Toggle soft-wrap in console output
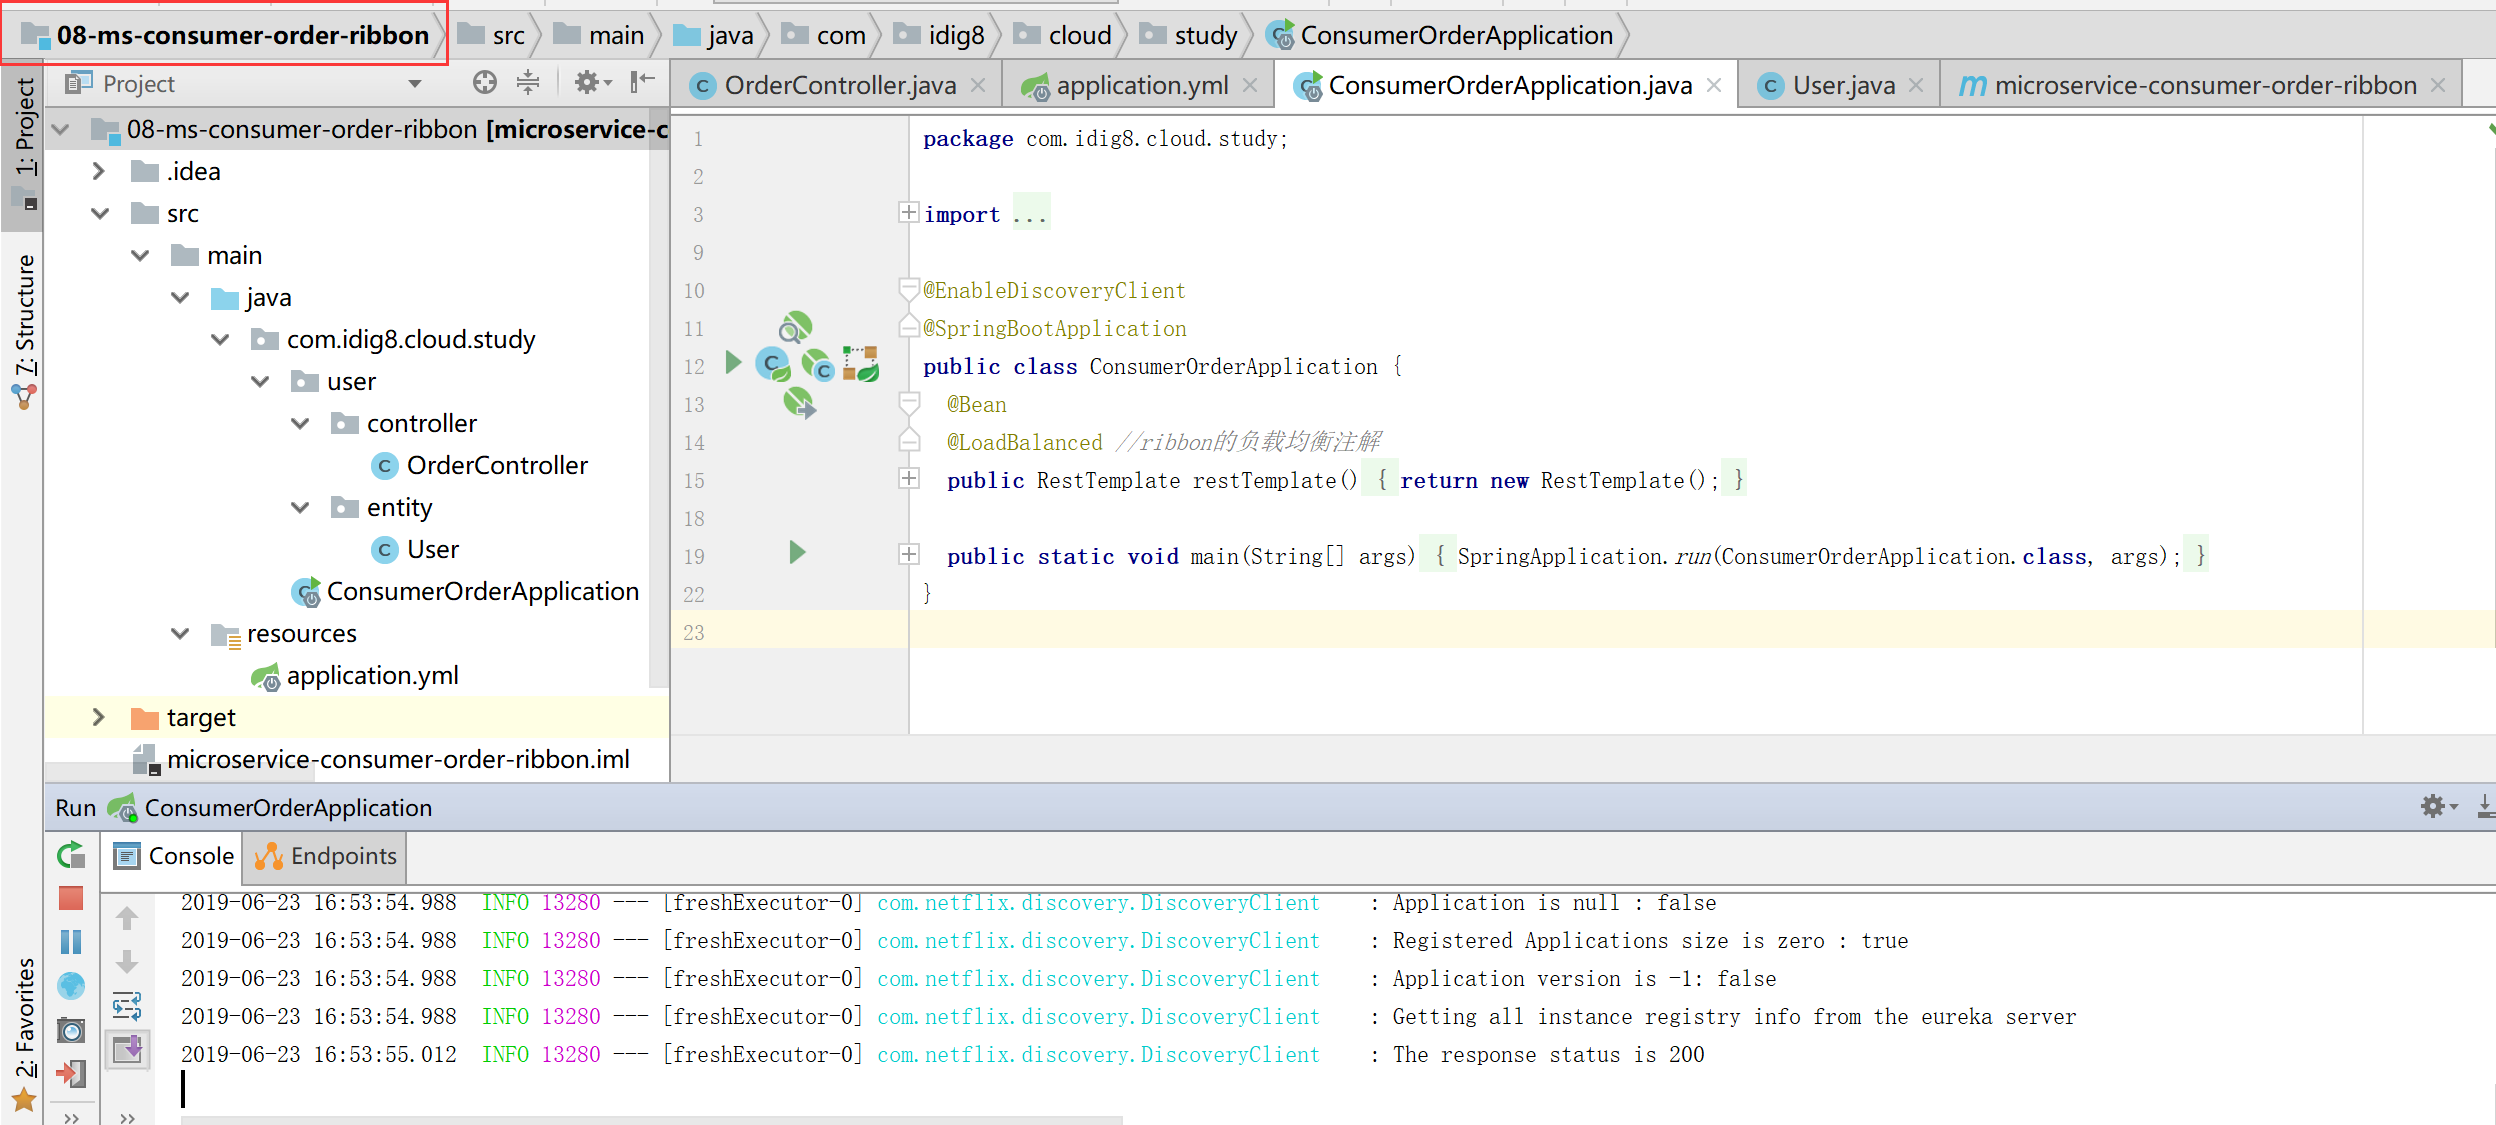Screen dimensions: 2496x1125 click(127, 1005)
